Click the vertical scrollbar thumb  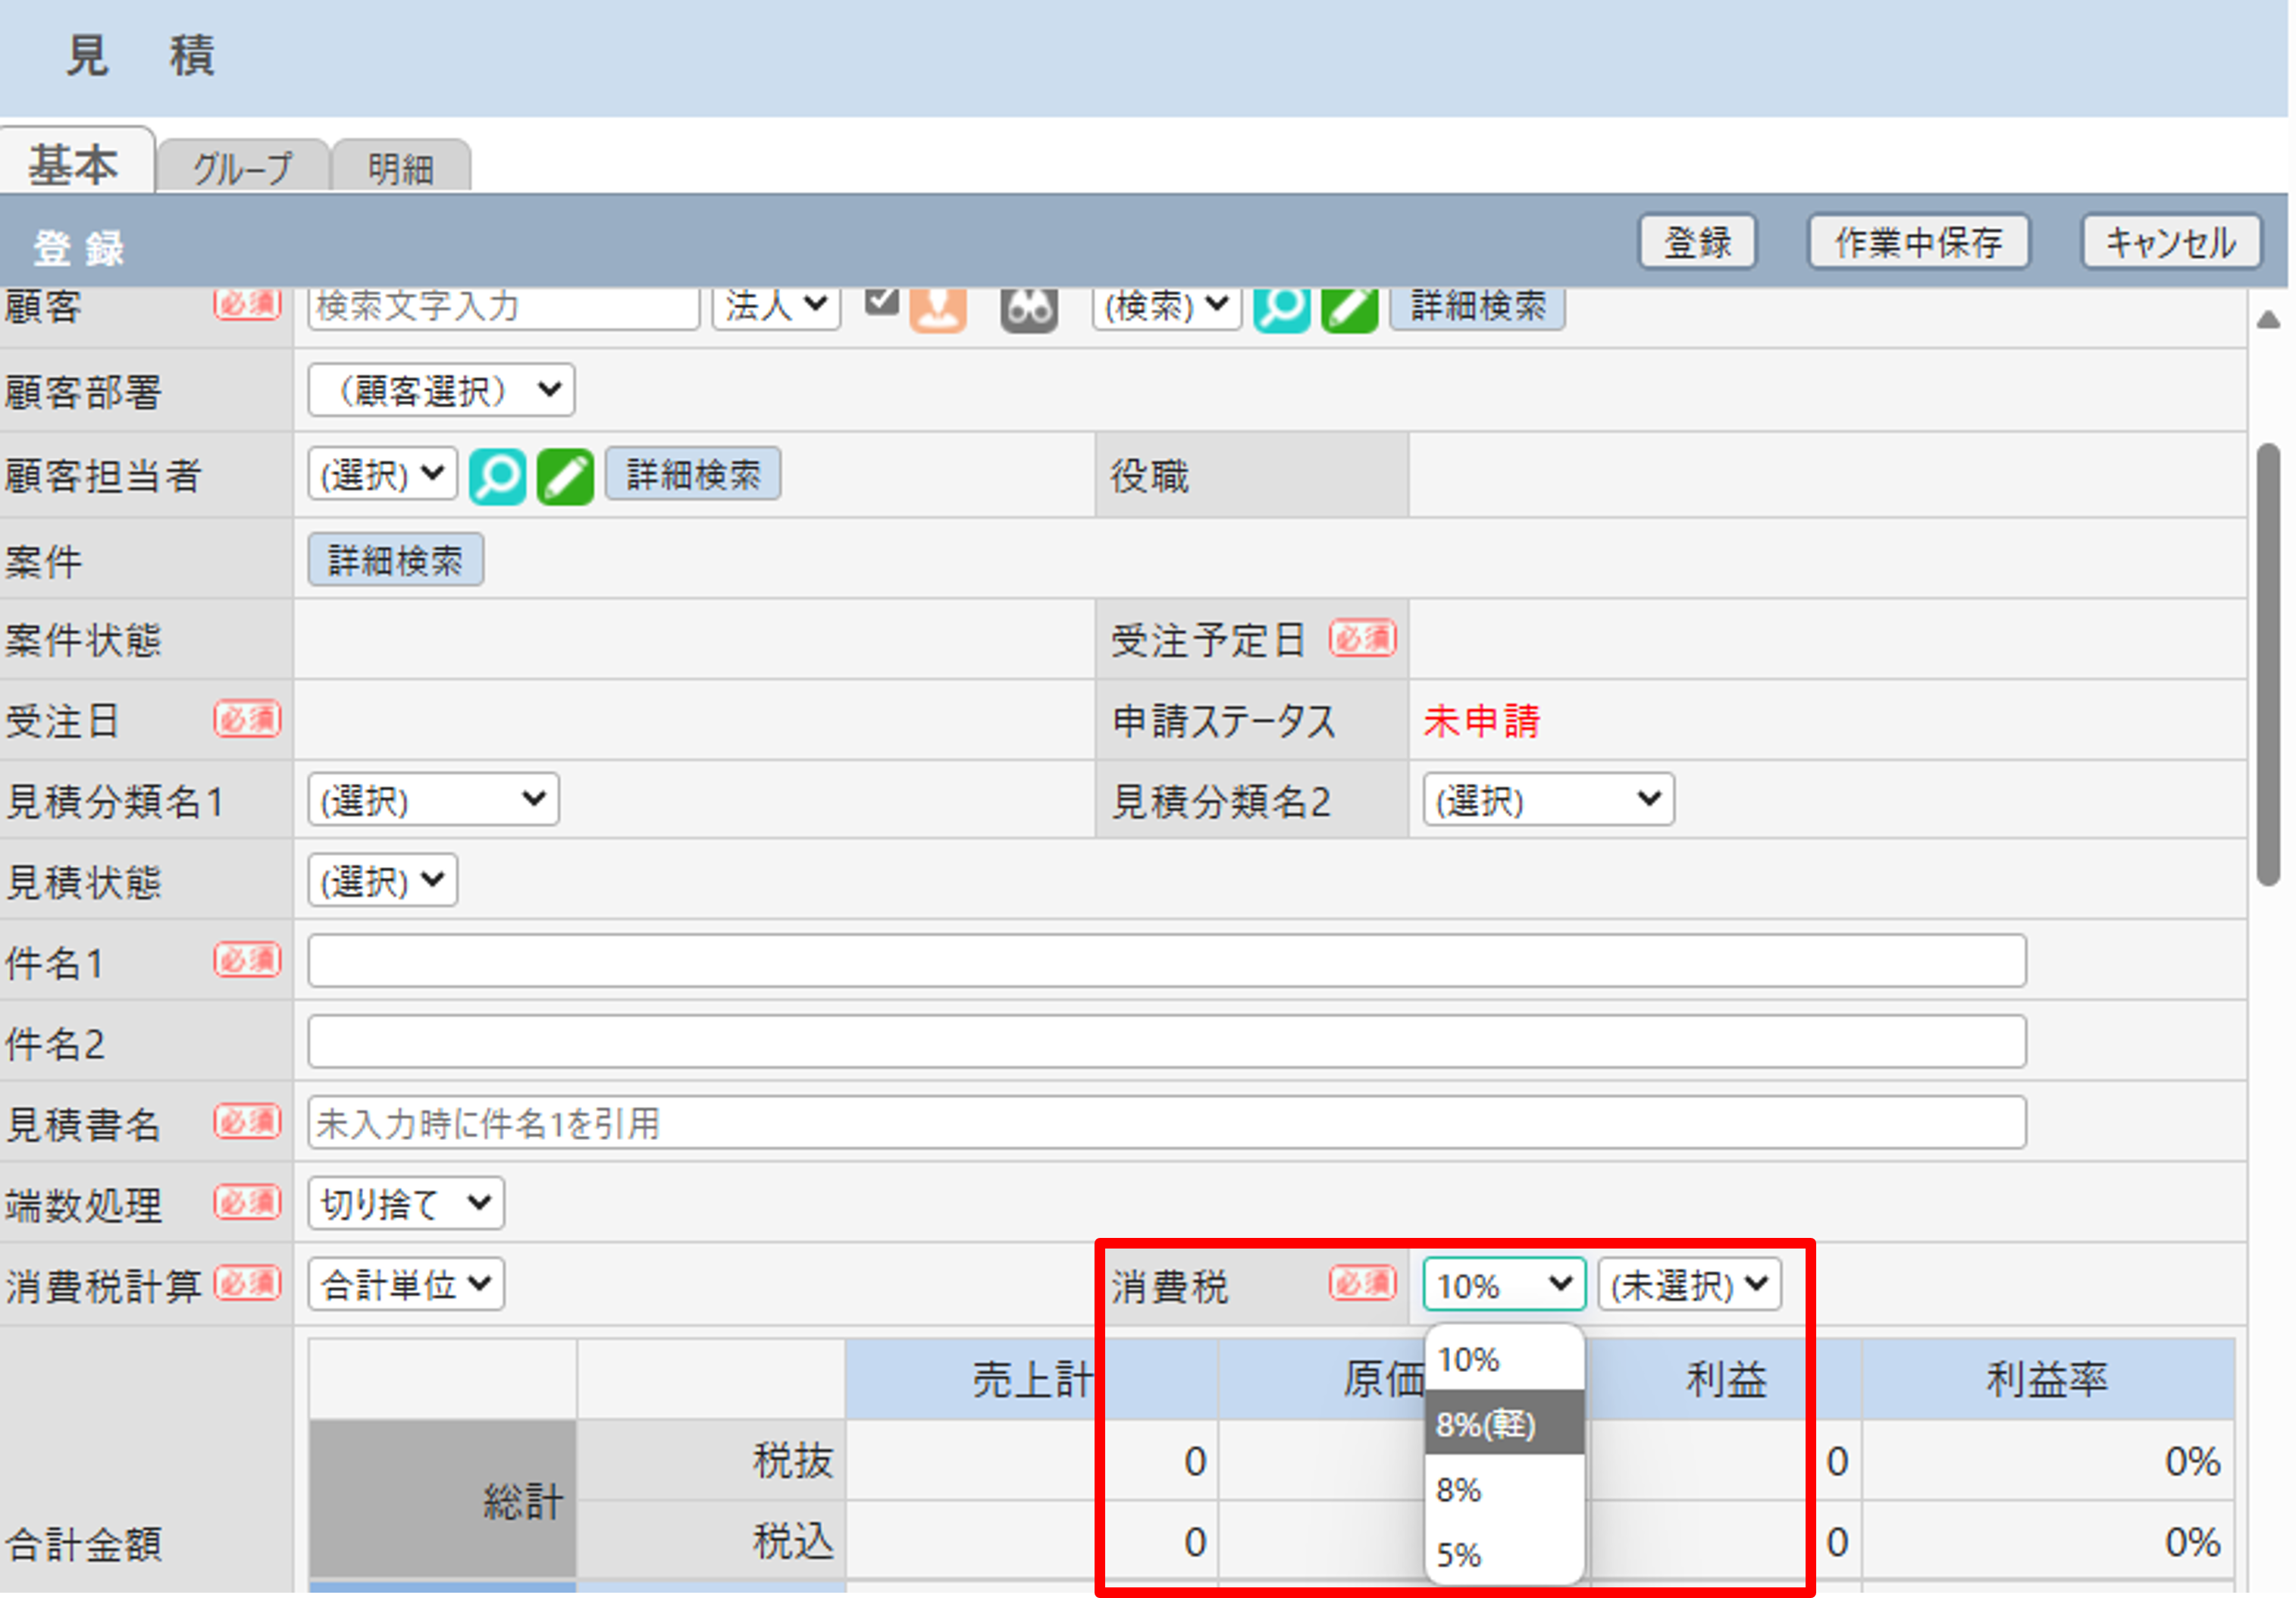click(x=2268, y=665)
